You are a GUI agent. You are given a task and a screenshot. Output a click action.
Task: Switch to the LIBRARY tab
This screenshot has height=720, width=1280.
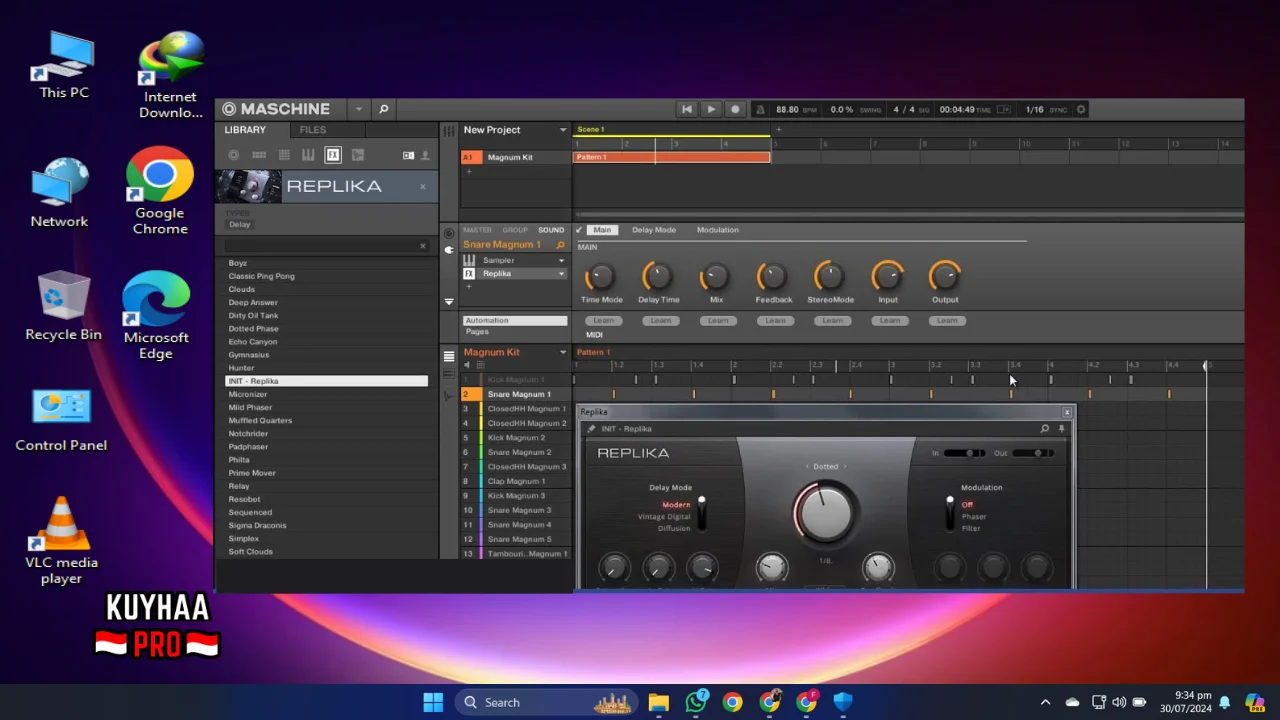(x=245, y=130)
